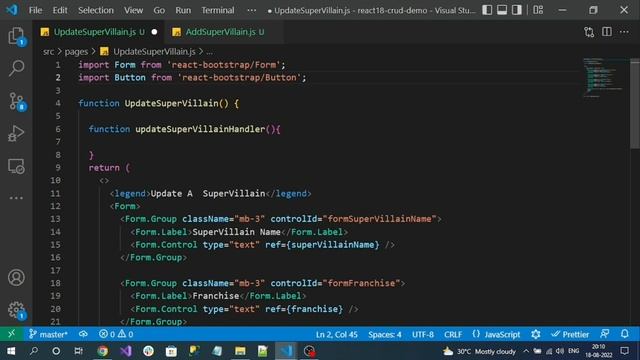Open the Accounts menu icon
Screen dimensions: 640x360
click(16, 278)
